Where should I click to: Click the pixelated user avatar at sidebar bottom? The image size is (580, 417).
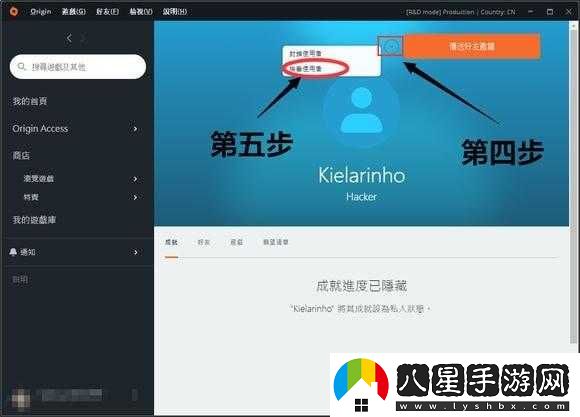coord(21,399)
